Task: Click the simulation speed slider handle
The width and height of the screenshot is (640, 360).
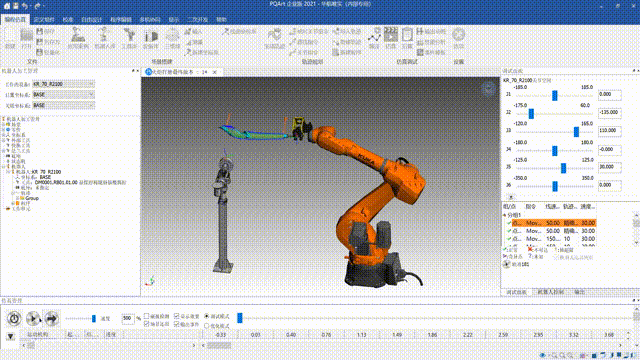Action: pyautogui.click(x=94, y=318)
